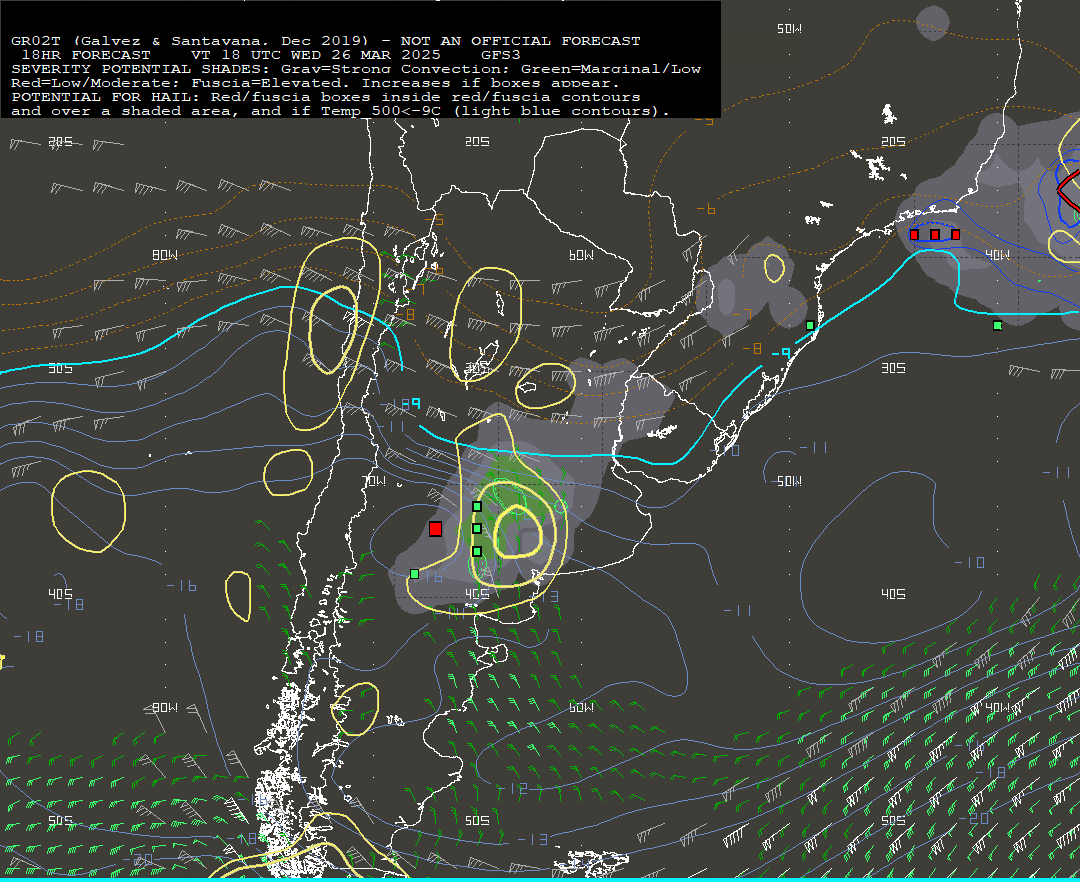Click the orange '-6' temperature contour label
The image size is (1080, 882).
[x=705, y=209]
